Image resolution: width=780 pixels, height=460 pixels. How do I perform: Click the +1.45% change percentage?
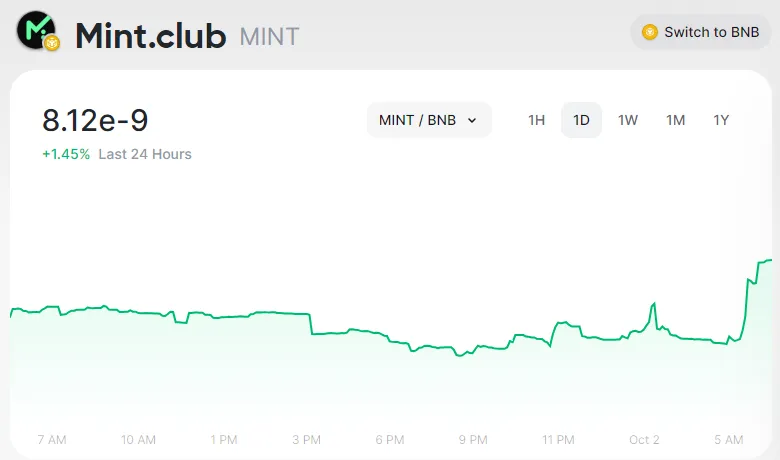(x=66, y=154)
